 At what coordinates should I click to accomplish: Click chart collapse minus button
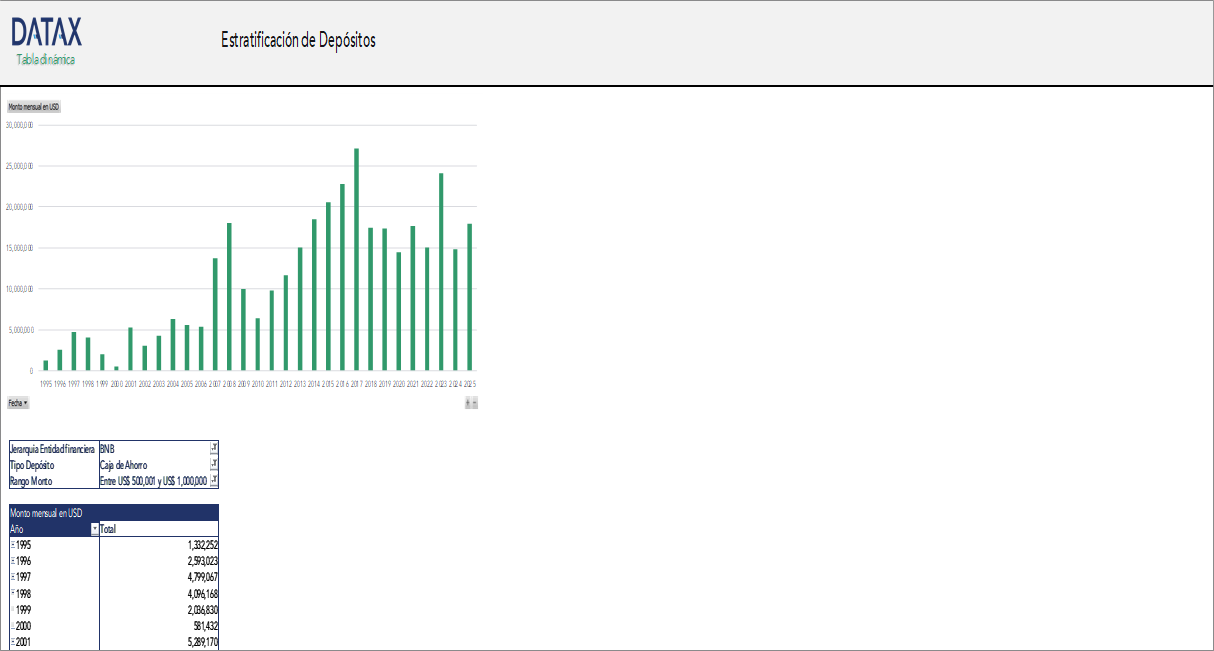[475, 402]
